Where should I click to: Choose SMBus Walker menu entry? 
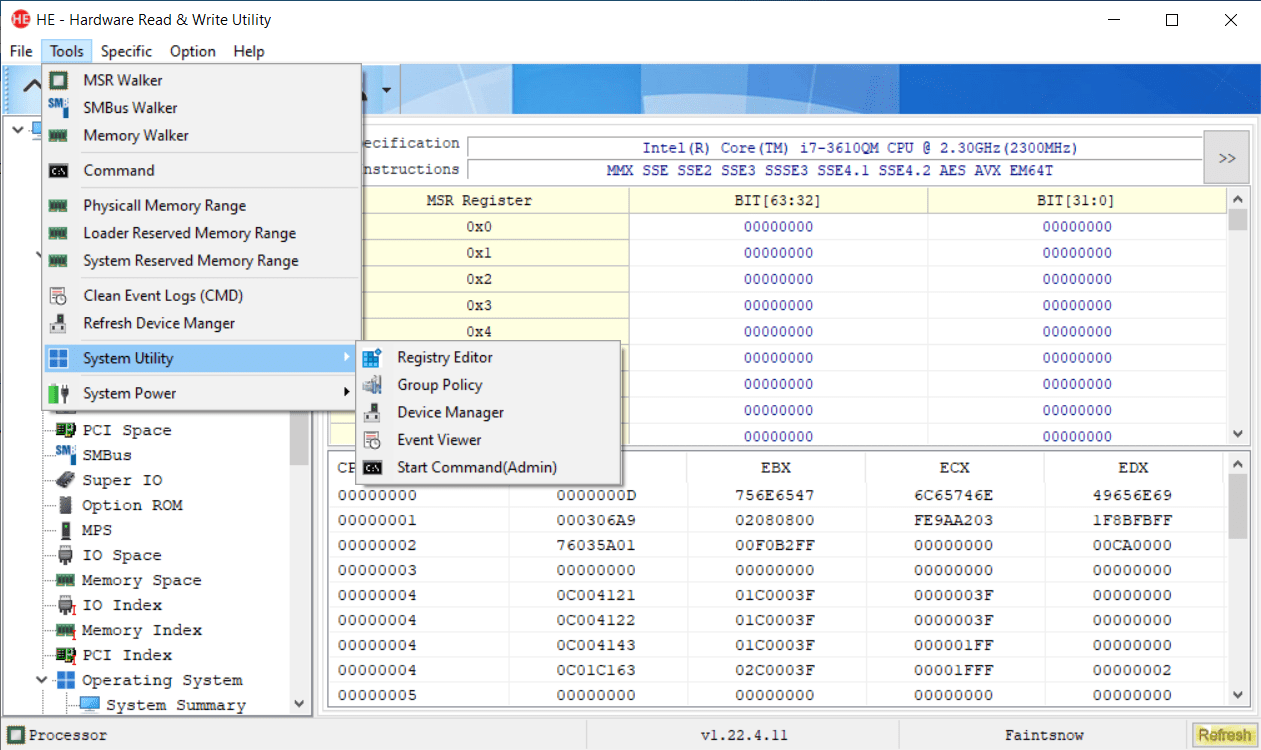click(201, 107)
